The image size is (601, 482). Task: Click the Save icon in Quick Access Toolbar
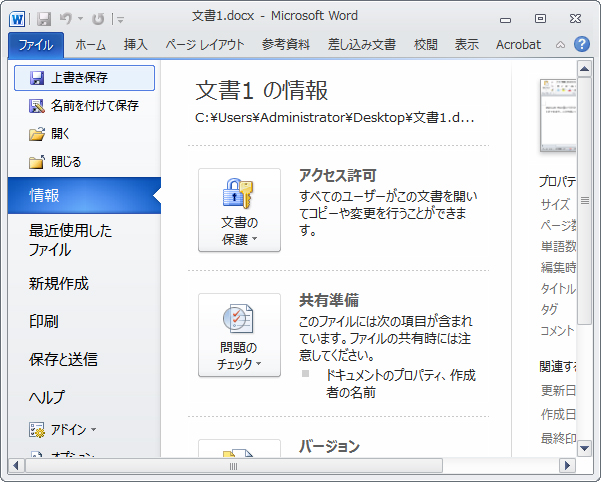tap(44, 19)
